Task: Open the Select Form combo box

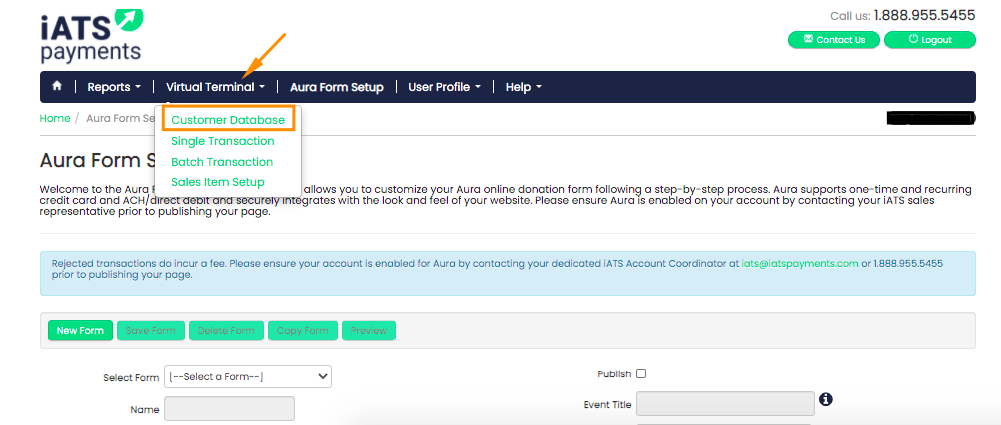Action: [x=248, y=377]
